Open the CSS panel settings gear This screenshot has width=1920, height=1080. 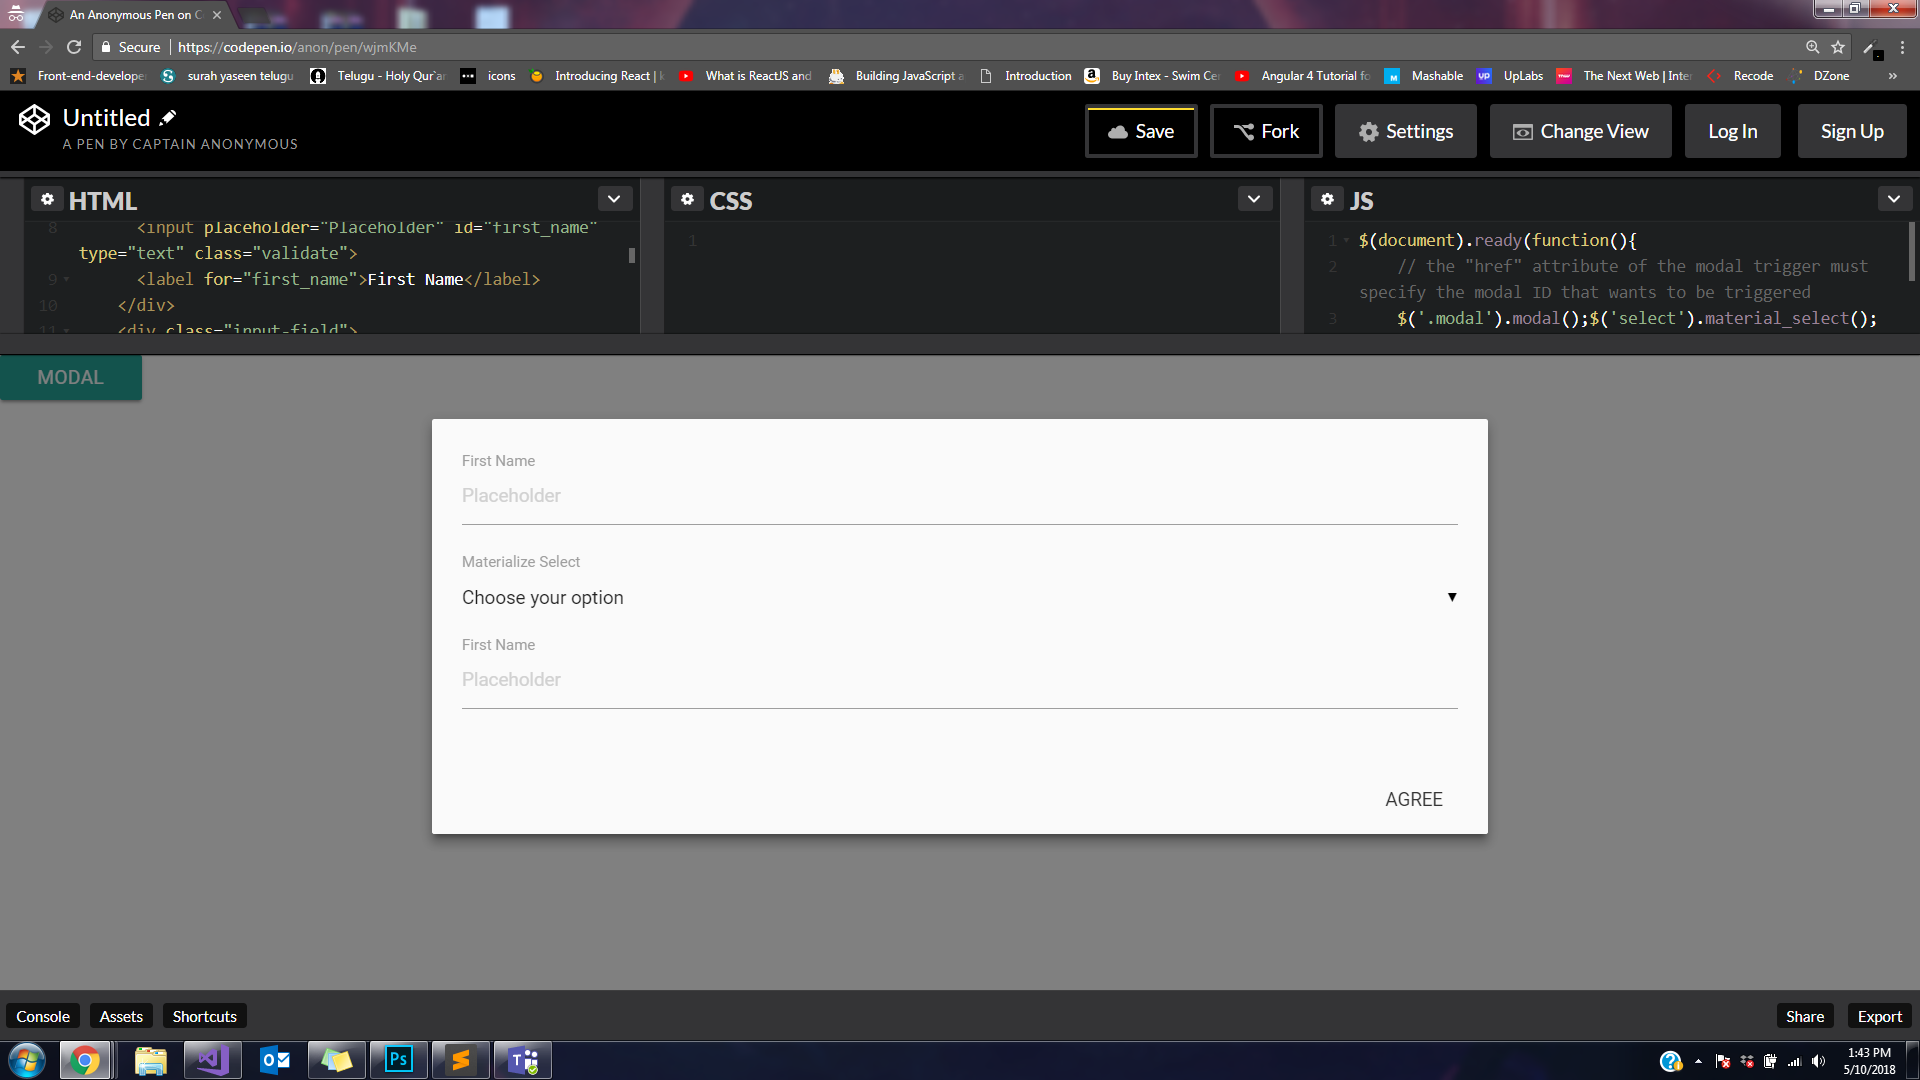click(687, 199)
